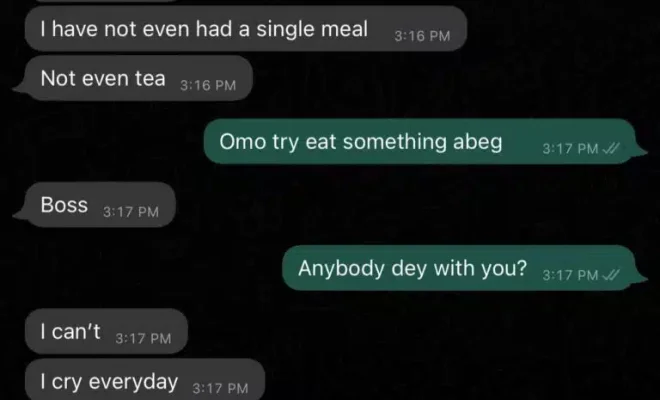Click the timestamp beside 'Boss'
The width and height of the screenshot is (660, 400).
pyautogui.click(x=131, y=211)
